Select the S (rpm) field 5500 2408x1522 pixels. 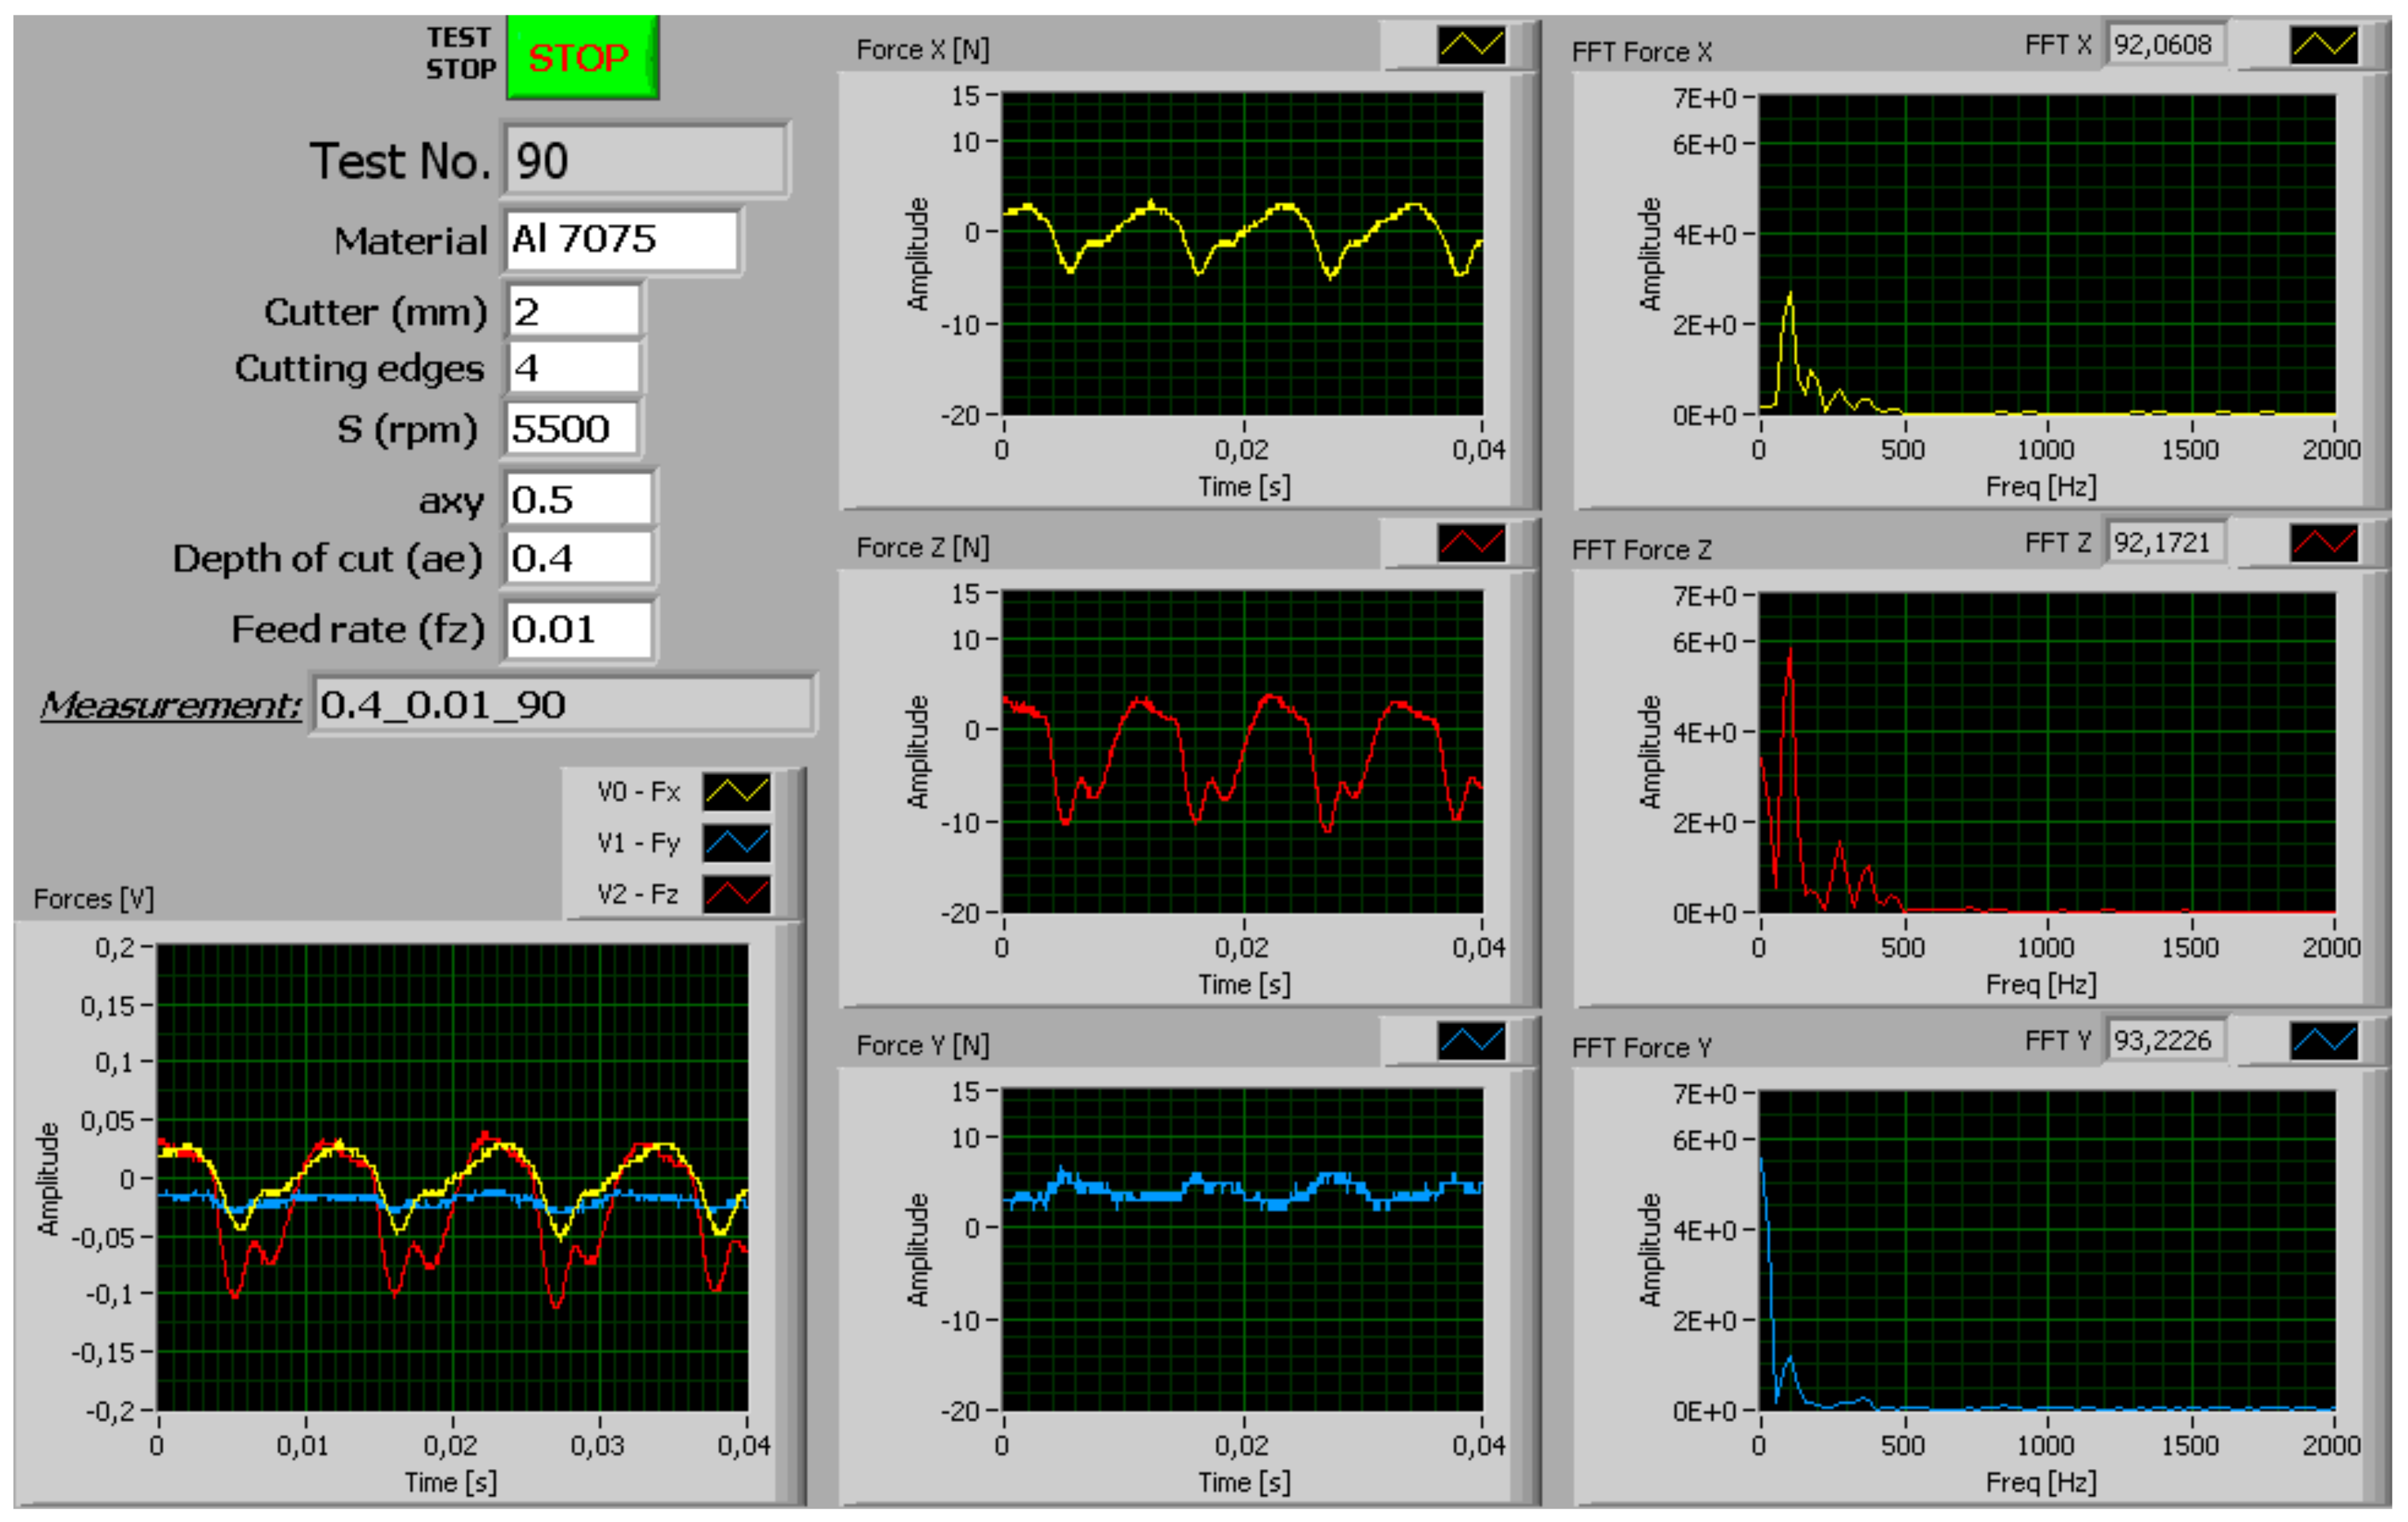tap(571, 429)
